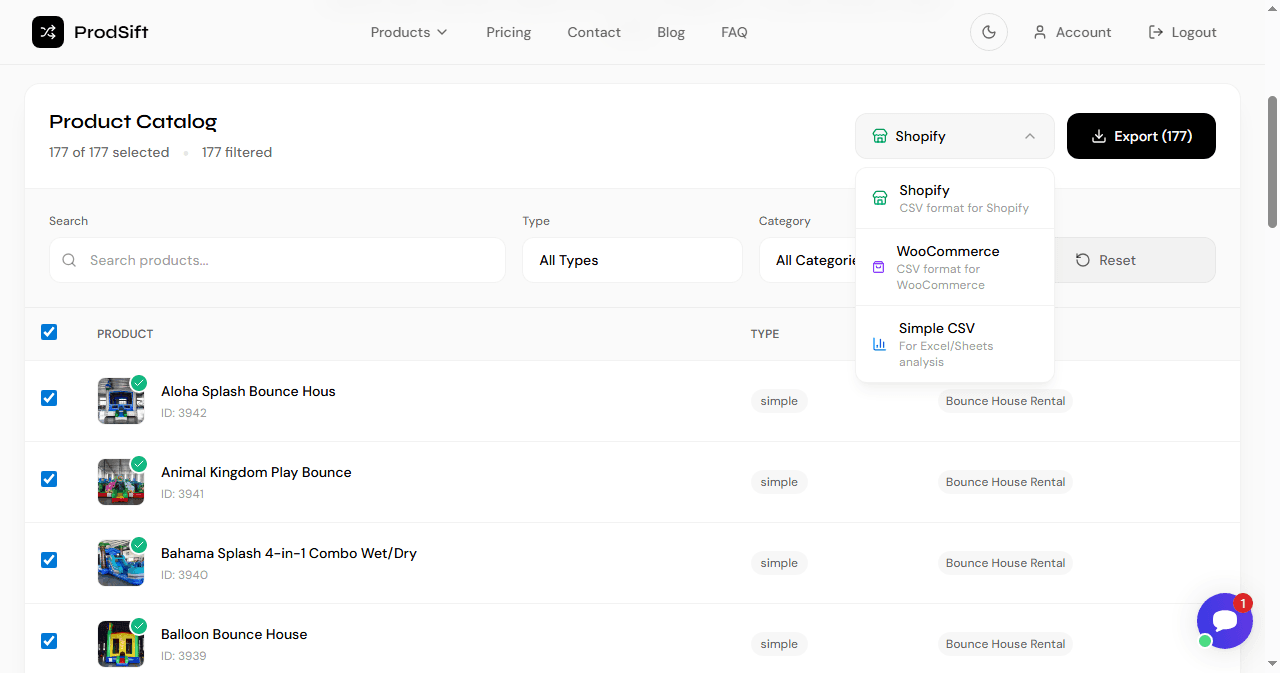This screenshot has width=1280, height=673.
Task: Click the Search products input field
Action: point(277,260)
